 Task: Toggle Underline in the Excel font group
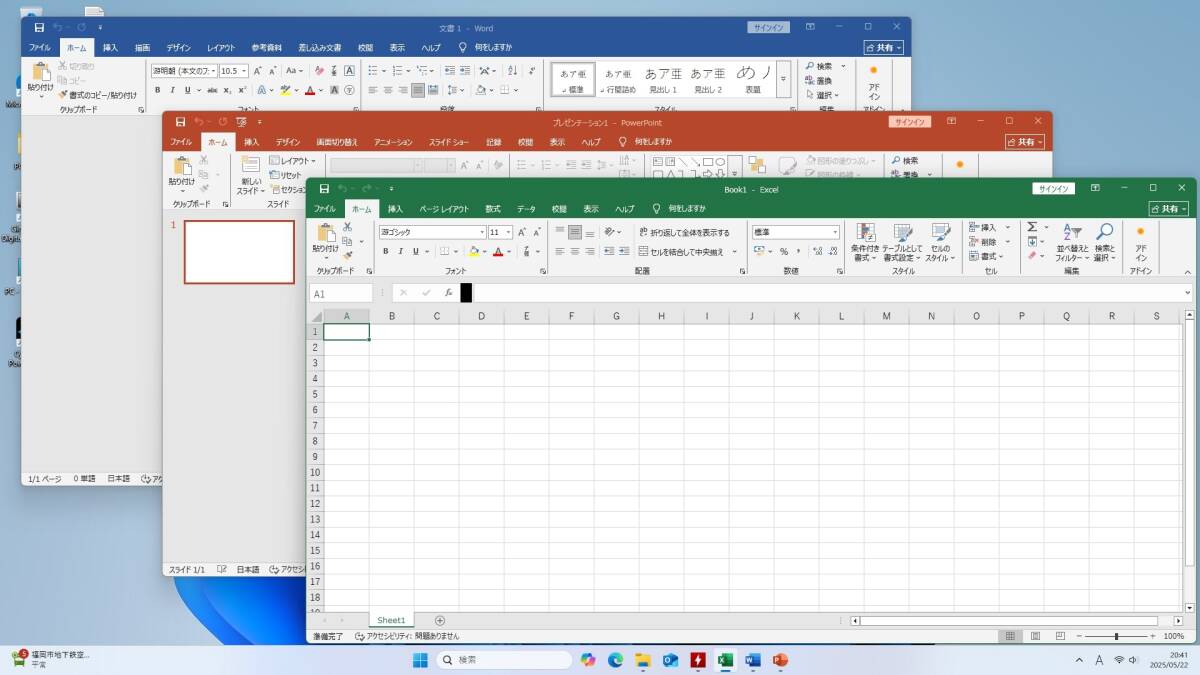click(416, 251)
